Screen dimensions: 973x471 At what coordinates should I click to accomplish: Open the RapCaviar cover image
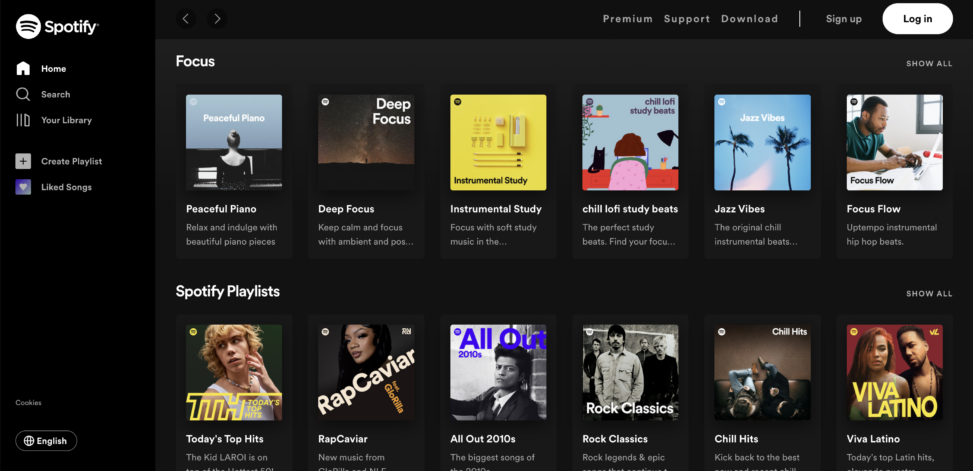tap(366, 372)
